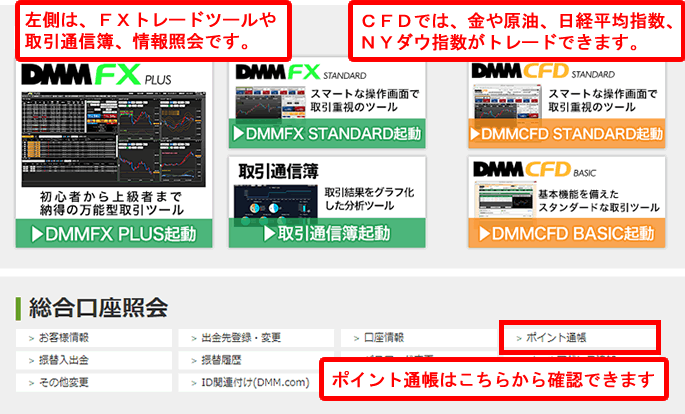Open お客様情報 link
685x414 pixels.
point(94,338)
